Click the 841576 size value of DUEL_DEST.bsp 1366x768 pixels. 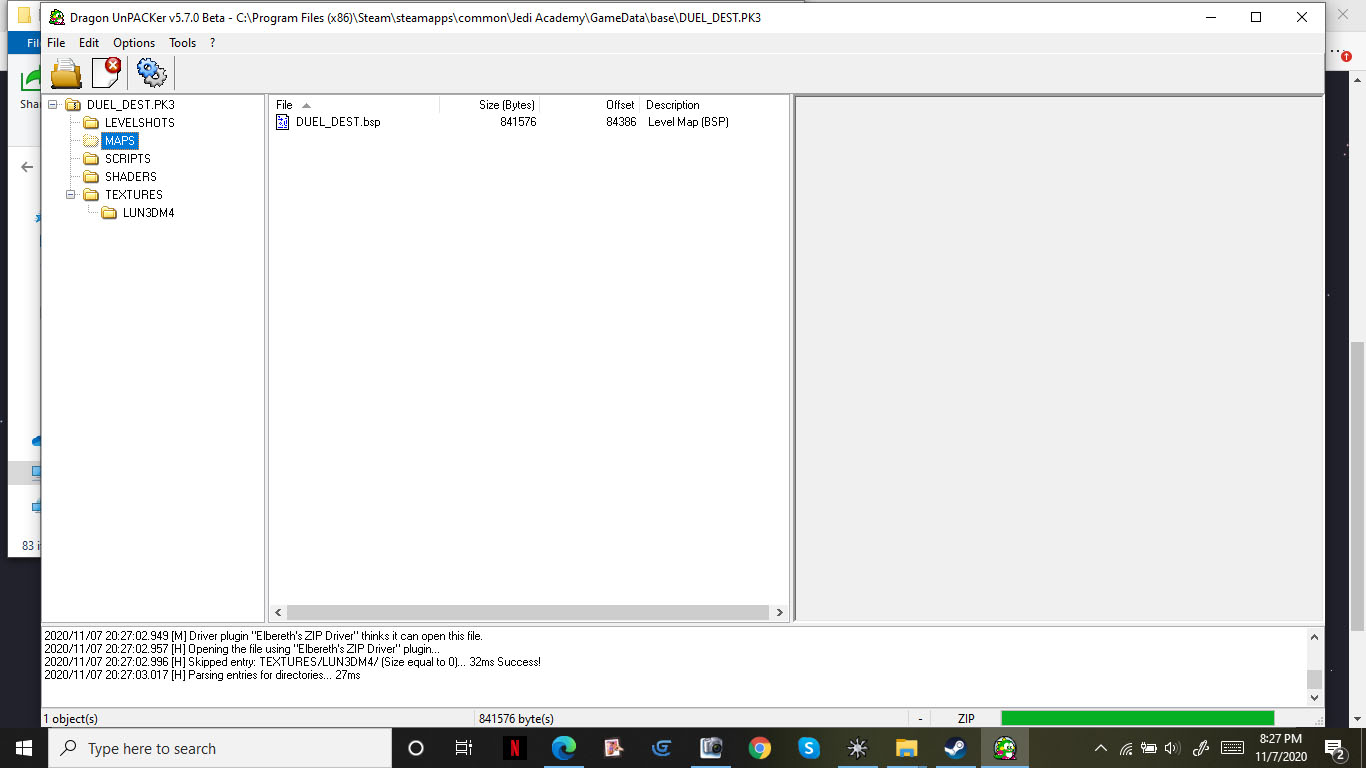click(518, 122)
